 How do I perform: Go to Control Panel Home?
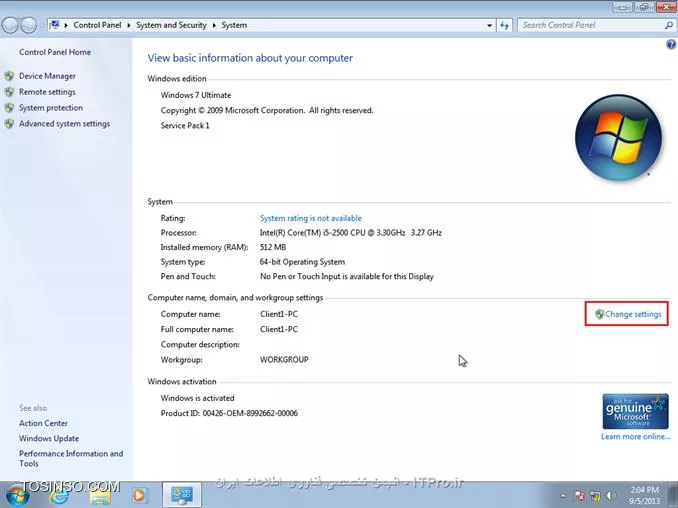(x=55, y=52)
